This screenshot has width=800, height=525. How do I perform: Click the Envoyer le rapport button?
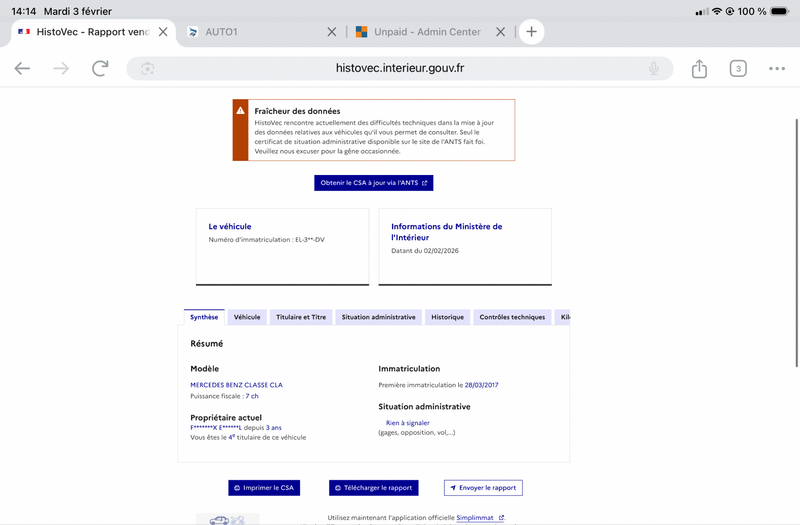pyautogui.click(x=483, y=488)
